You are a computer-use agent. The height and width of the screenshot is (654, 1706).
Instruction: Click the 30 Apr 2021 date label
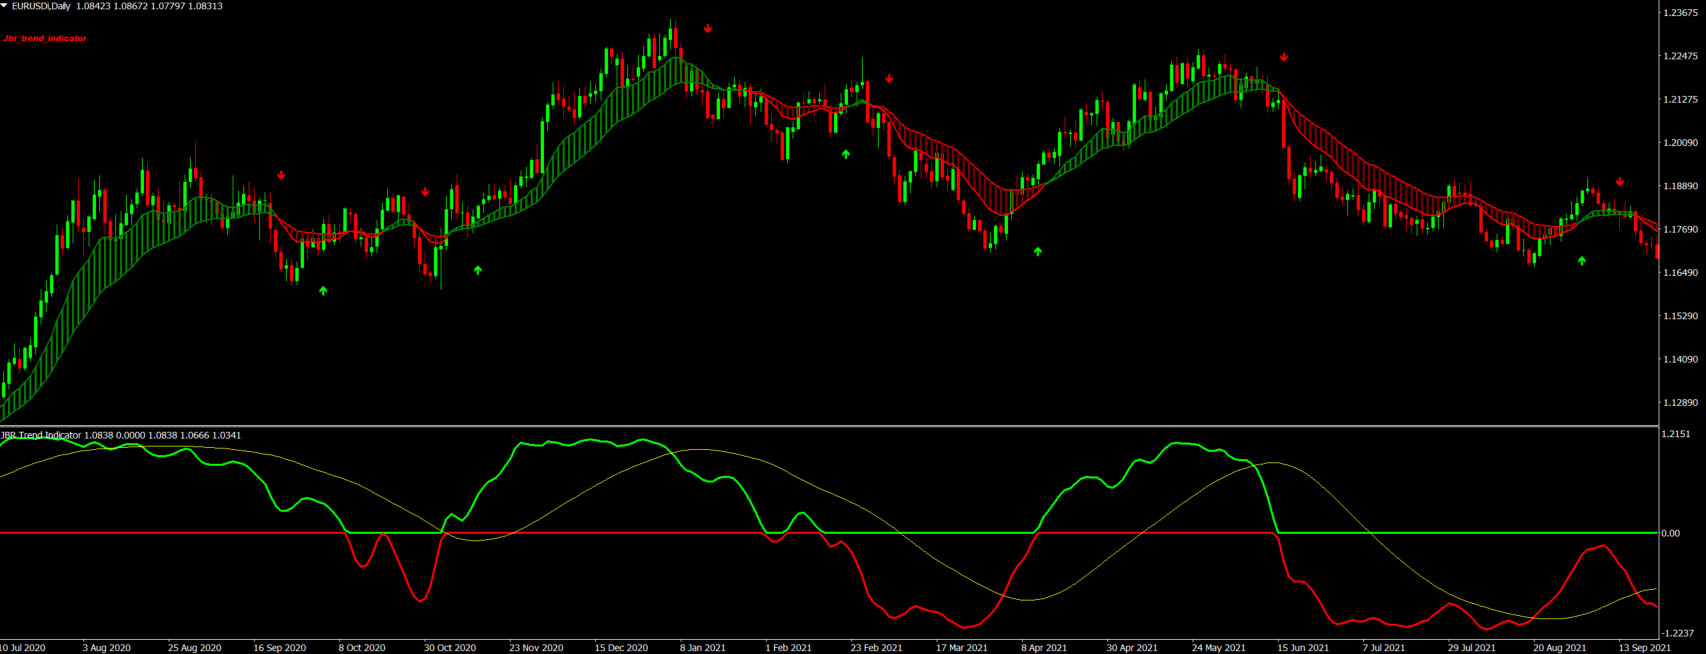point(1132,648)
